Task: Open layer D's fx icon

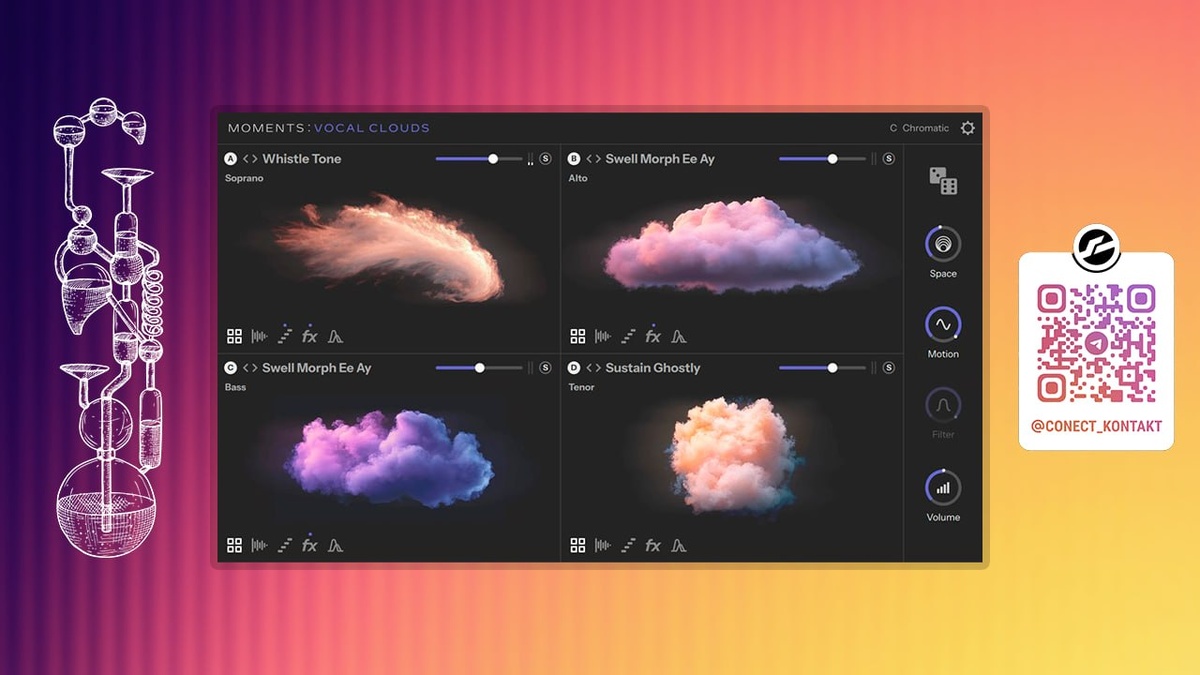Action: click(653, 545)
